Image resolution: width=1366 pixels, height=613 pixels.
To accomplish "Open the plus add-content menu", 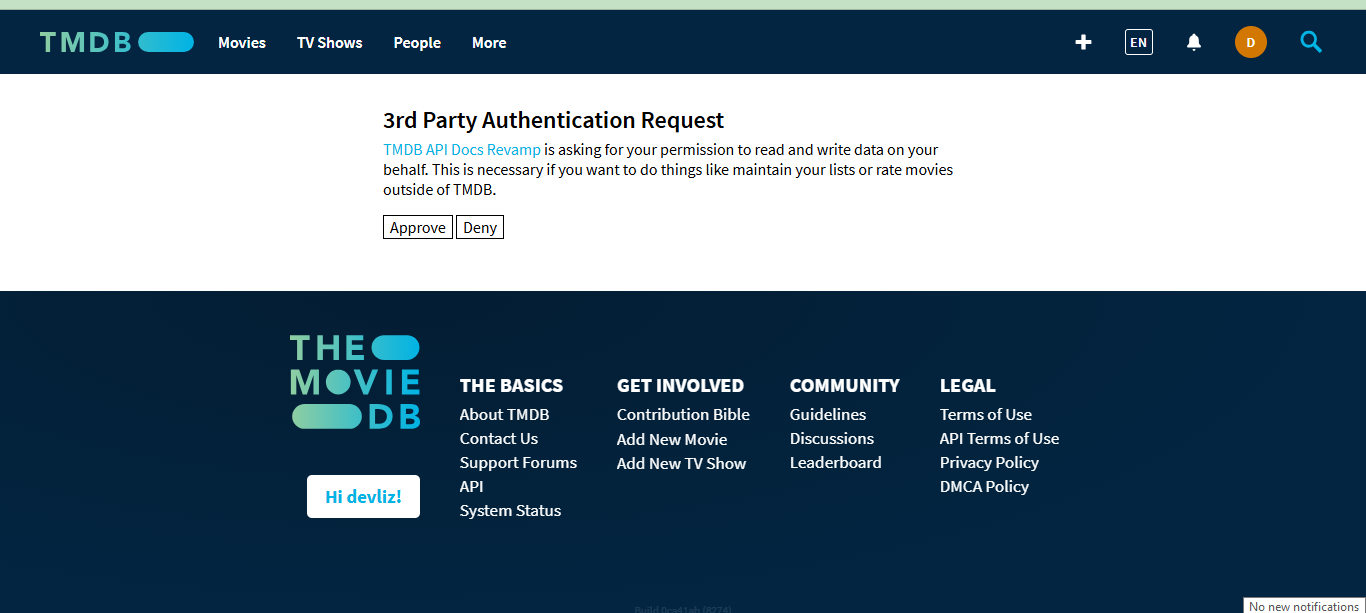I will pos(1083,42).
